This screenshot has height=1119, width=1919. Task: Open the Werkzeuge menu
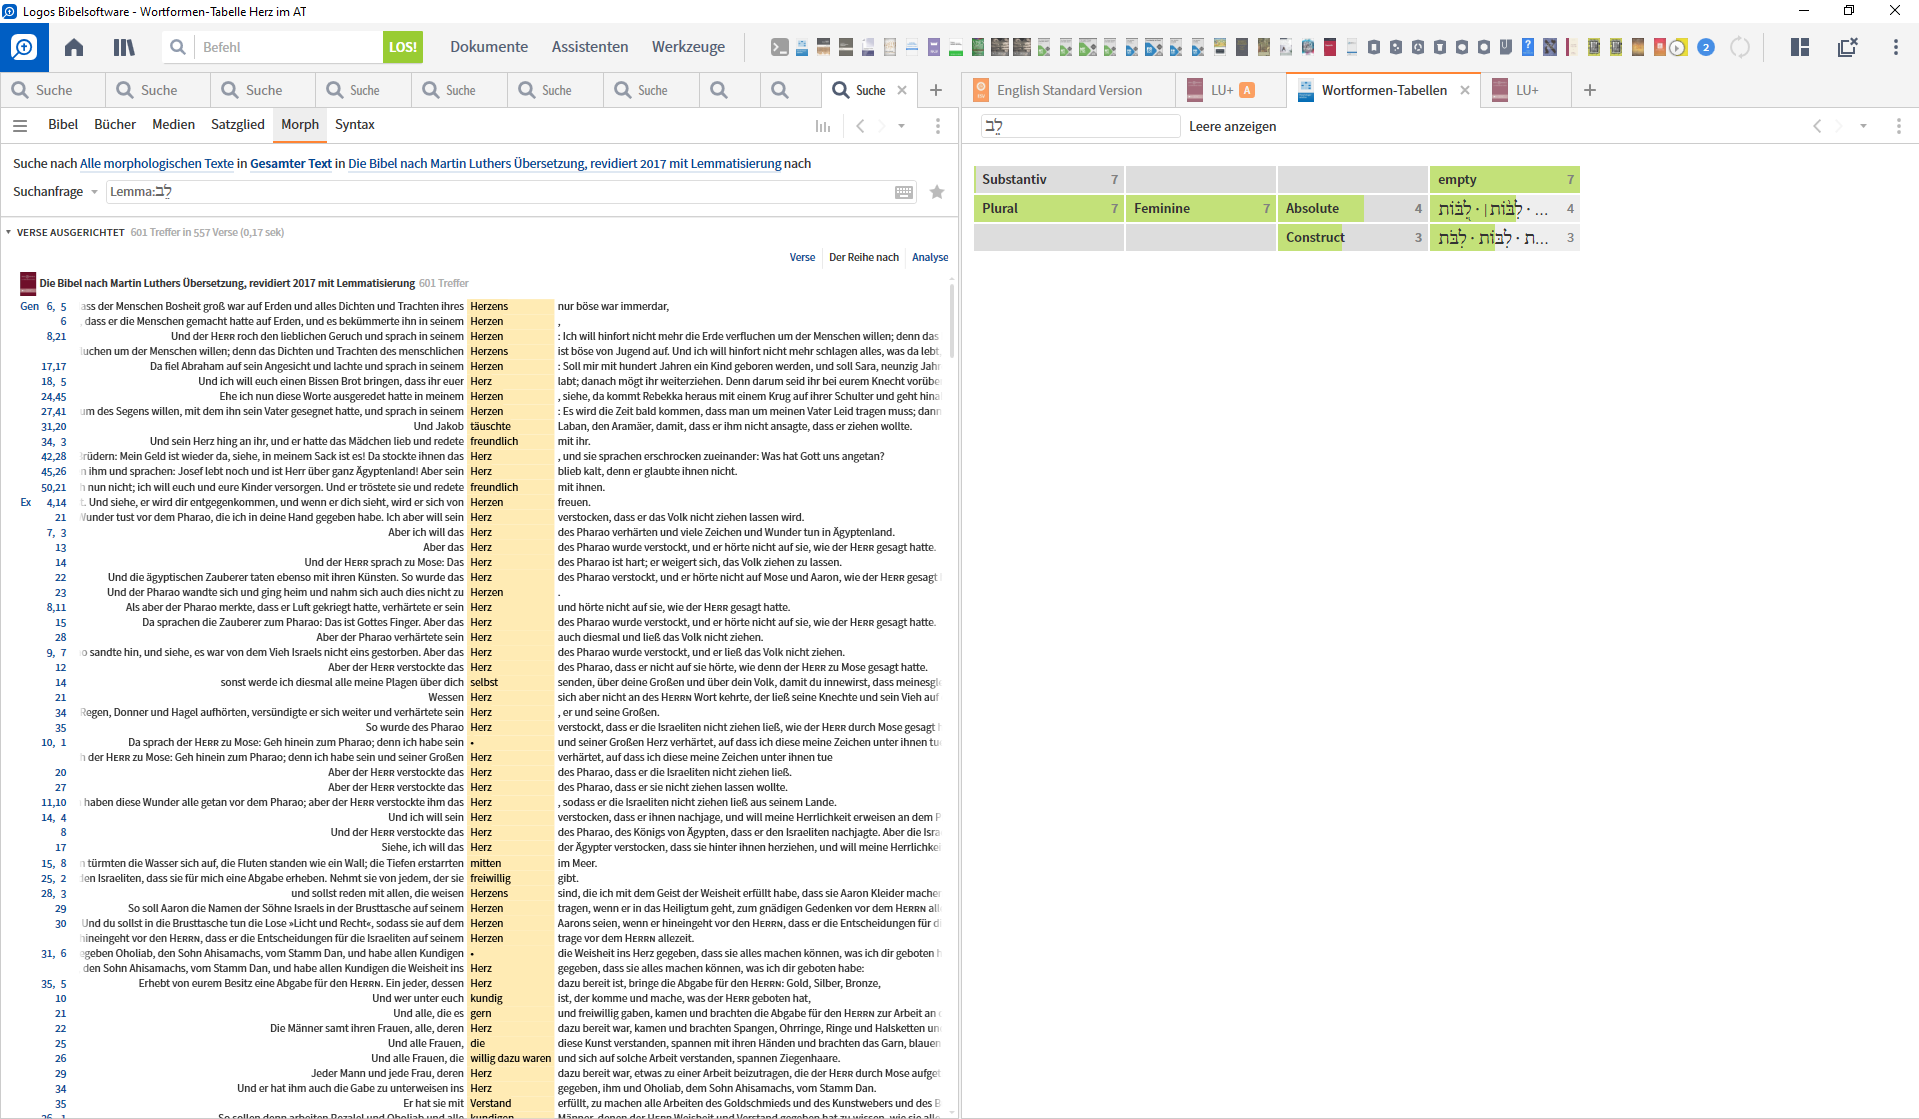tap(688, 47)
